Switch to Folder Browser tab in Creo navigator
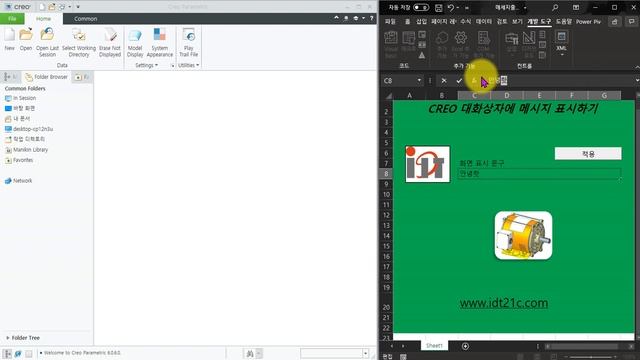 pos(46,77)
